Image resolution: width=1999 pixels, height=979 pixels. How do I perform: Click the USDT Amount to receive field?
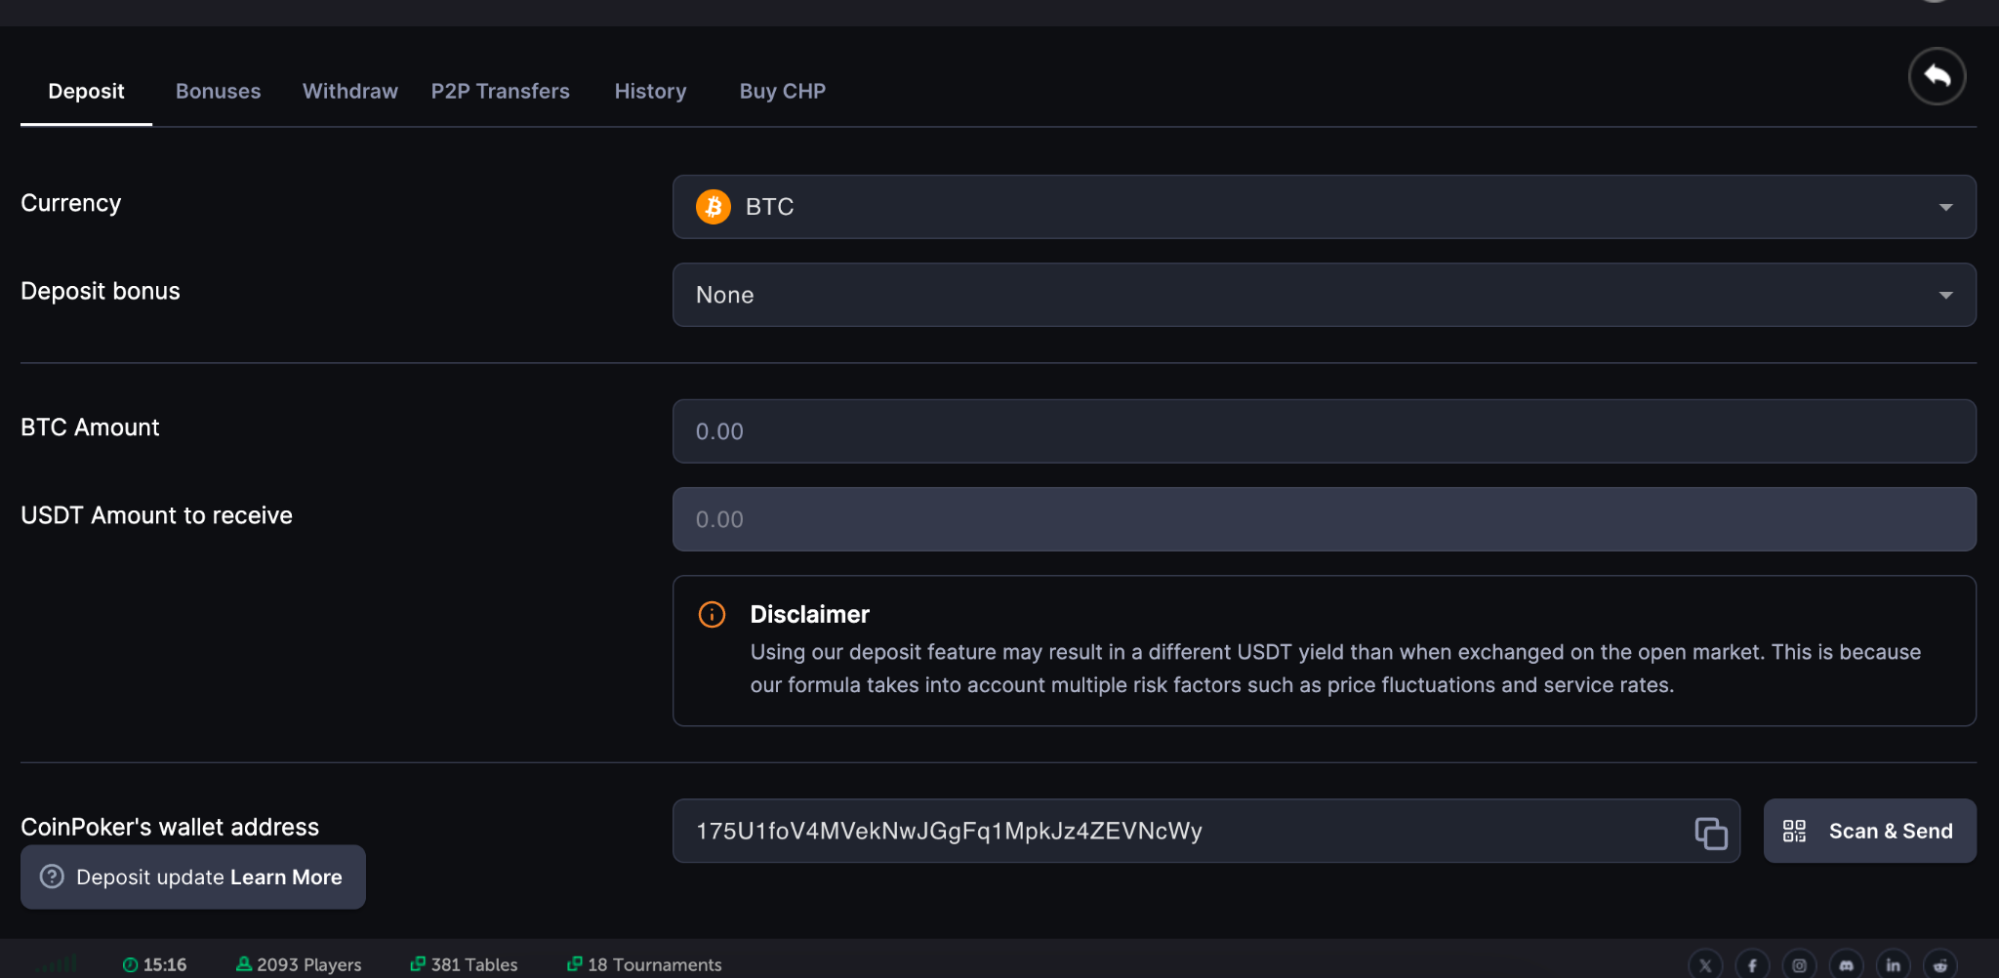click(1324, 519)
